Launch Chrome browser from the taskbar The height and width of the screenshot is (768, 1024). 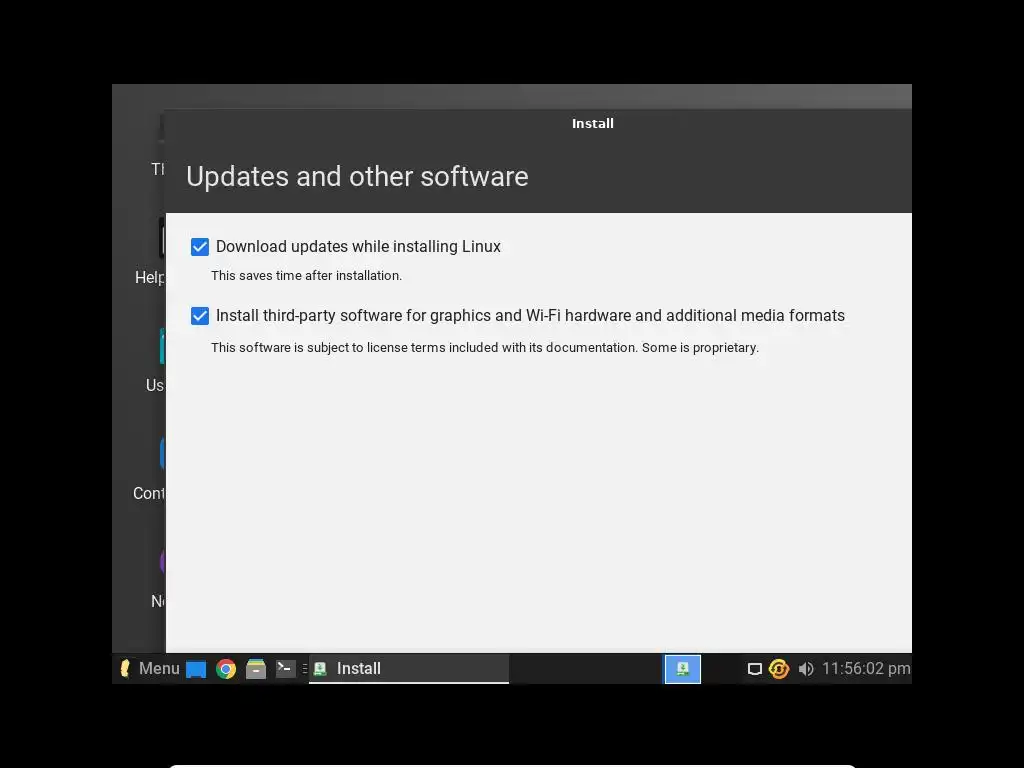click(x=226, y=669)
